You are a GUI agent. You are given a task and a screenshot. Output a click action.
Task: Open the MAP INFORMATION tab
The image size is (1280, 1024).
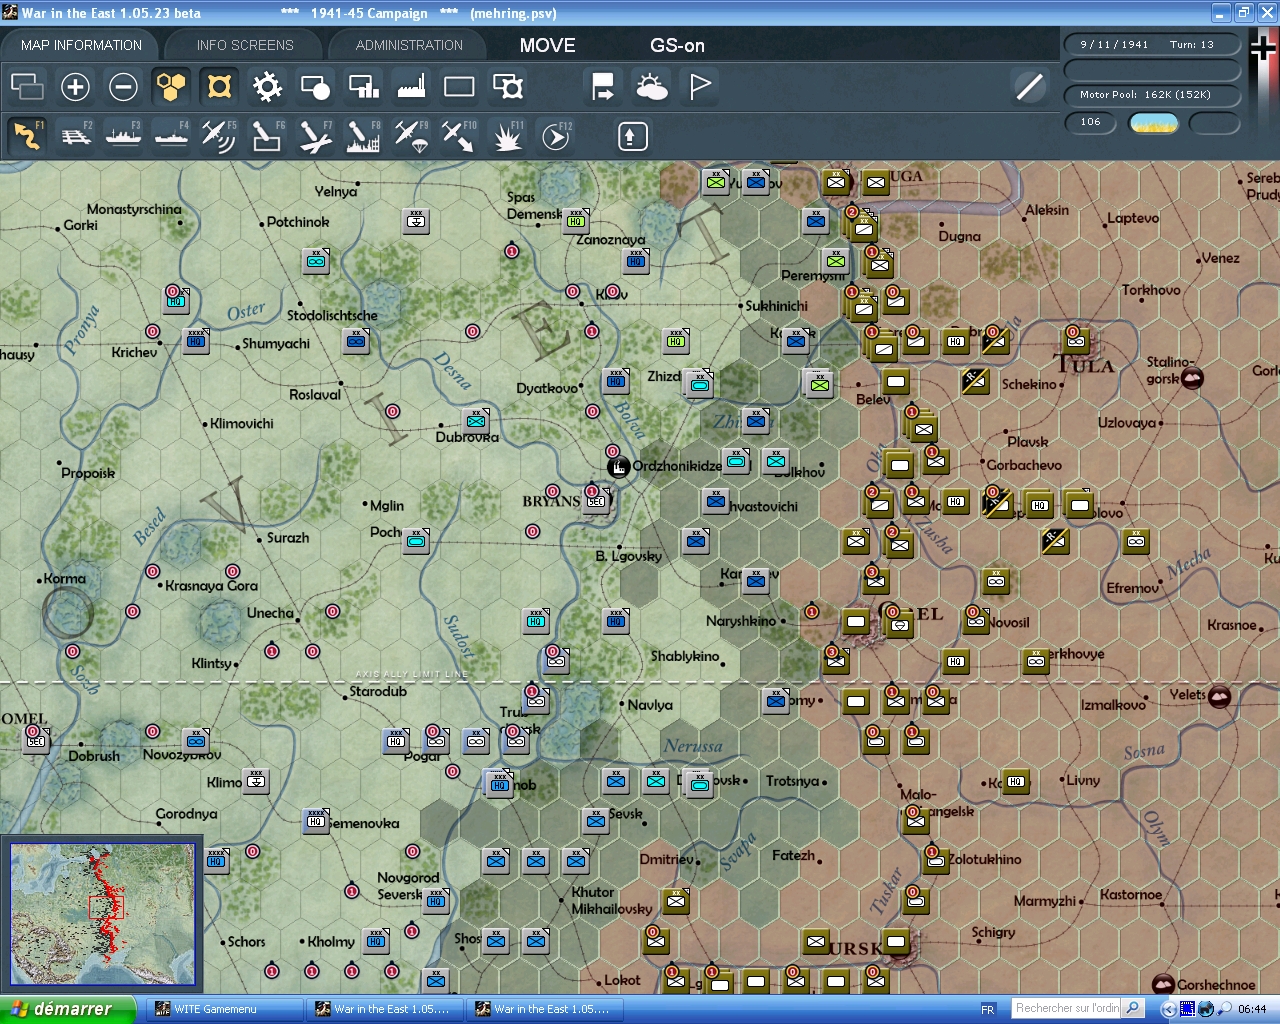[81, 45]
